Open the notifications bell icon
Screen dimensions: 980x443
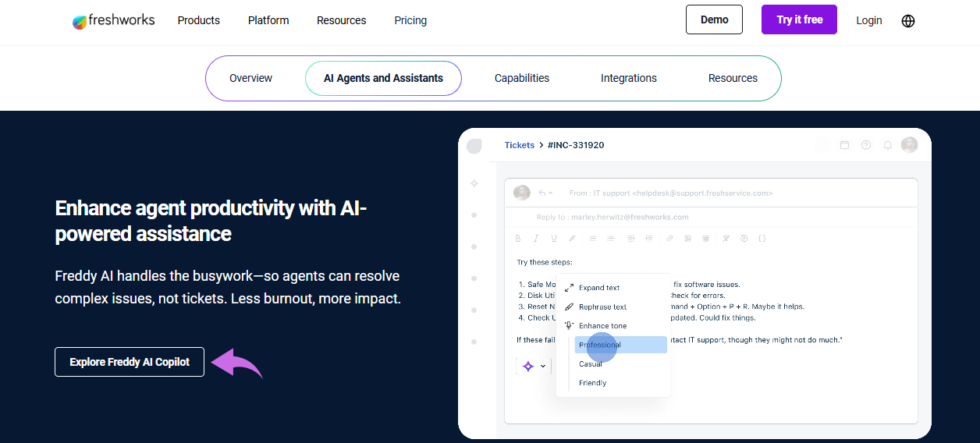(887, 145)
